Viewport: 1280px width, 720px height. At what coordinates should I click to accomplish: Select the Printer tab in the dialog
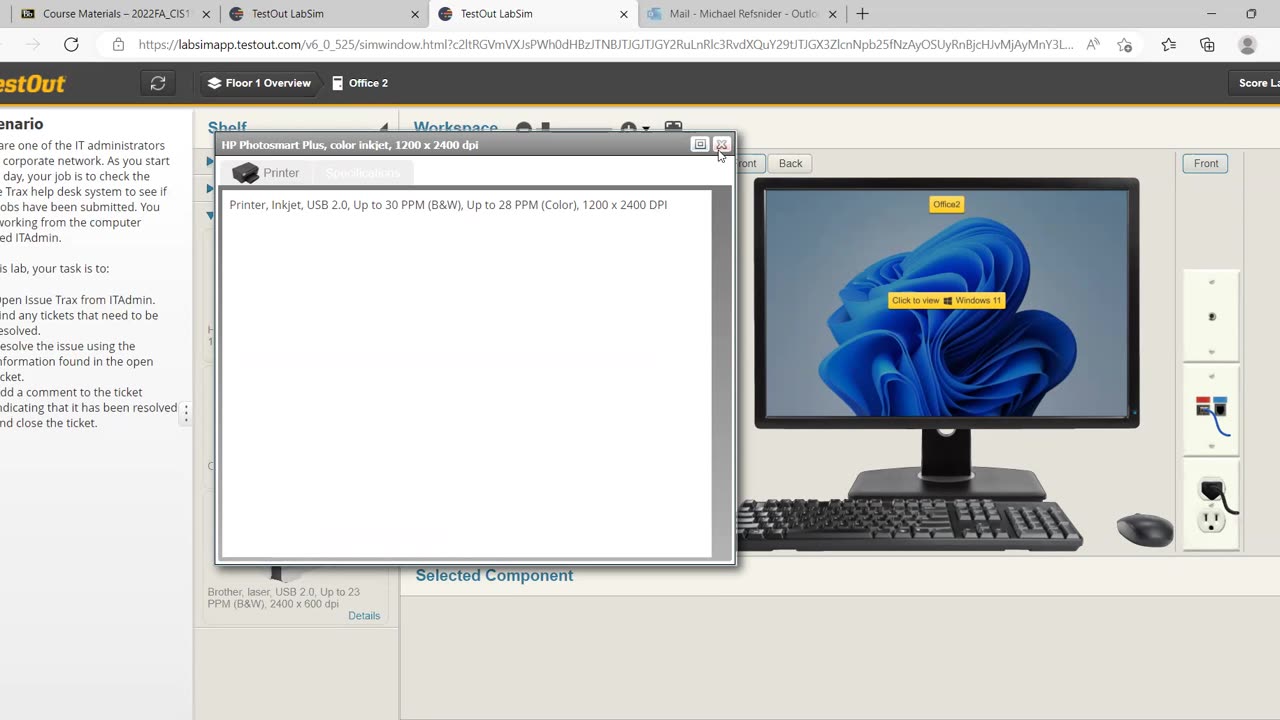coord(267,173)
